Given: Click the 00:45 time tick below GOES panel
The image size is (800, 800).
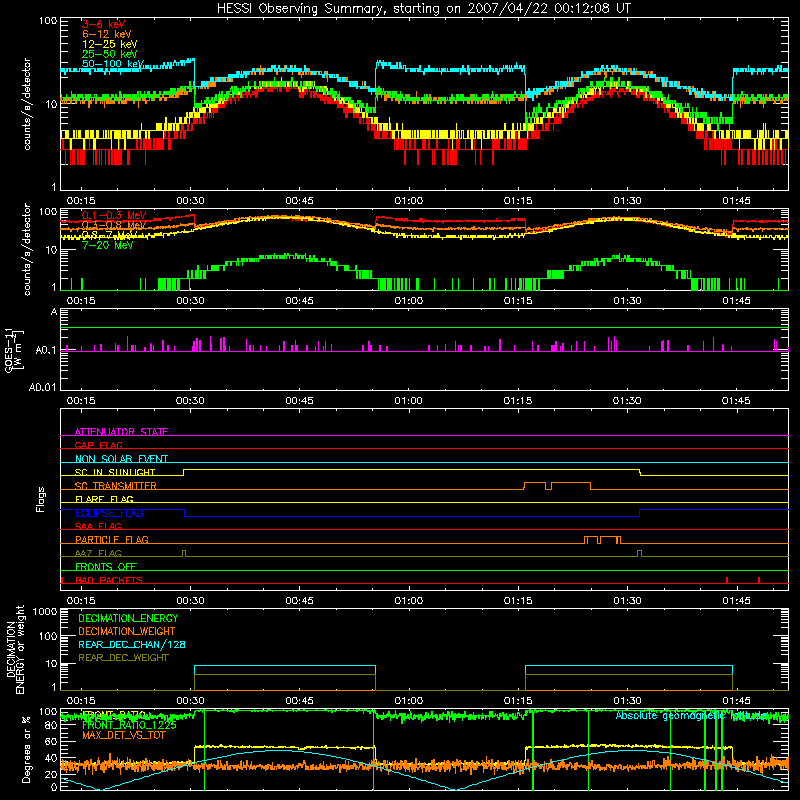Looking at the screenshot, I should coord(299,401).
